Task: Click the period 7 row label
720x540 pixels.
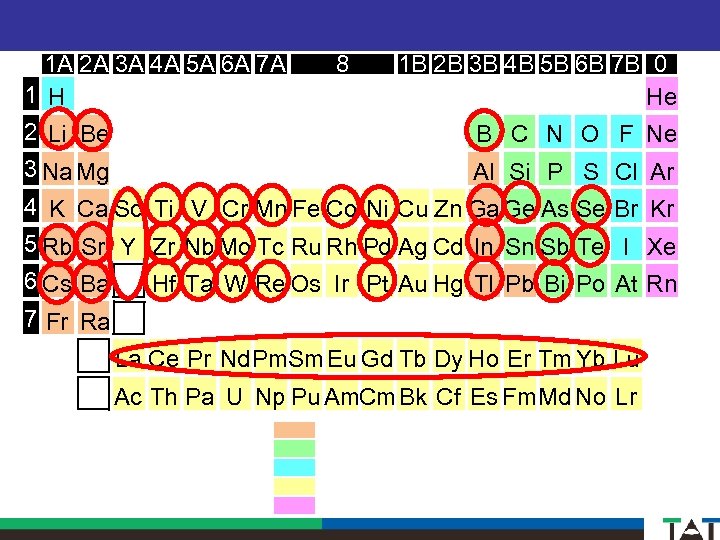Action: coord(31,317)
